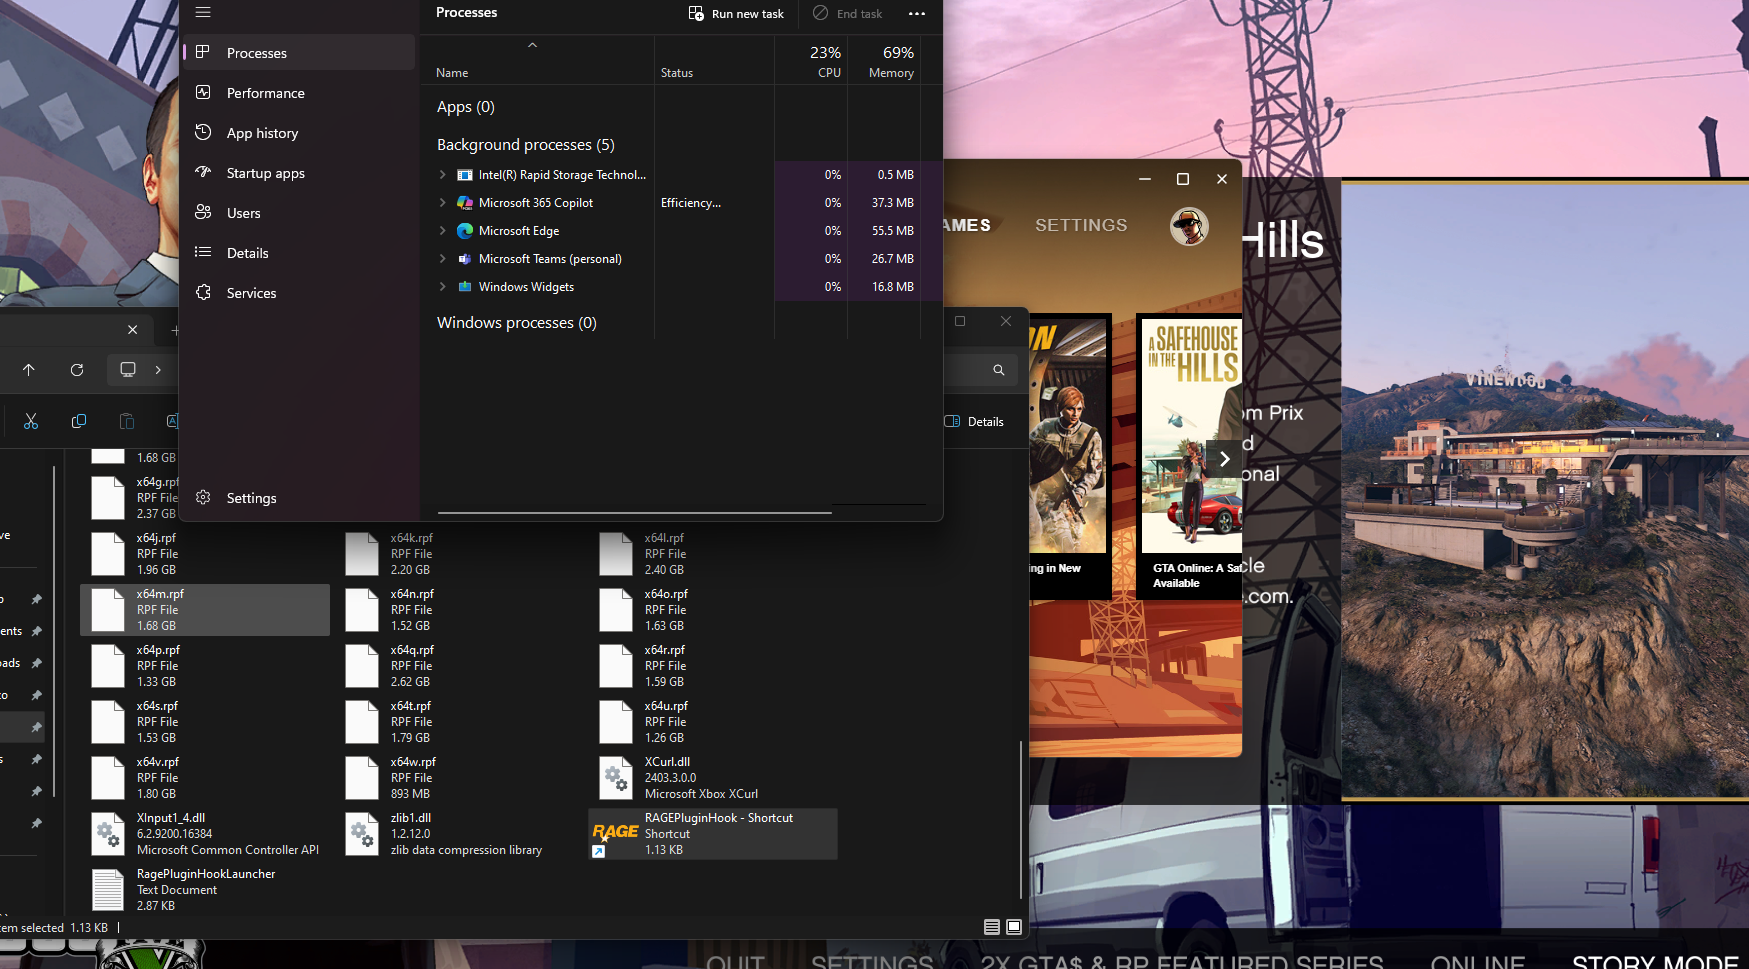Switch to the Performance tab

[x=265, y=93]
